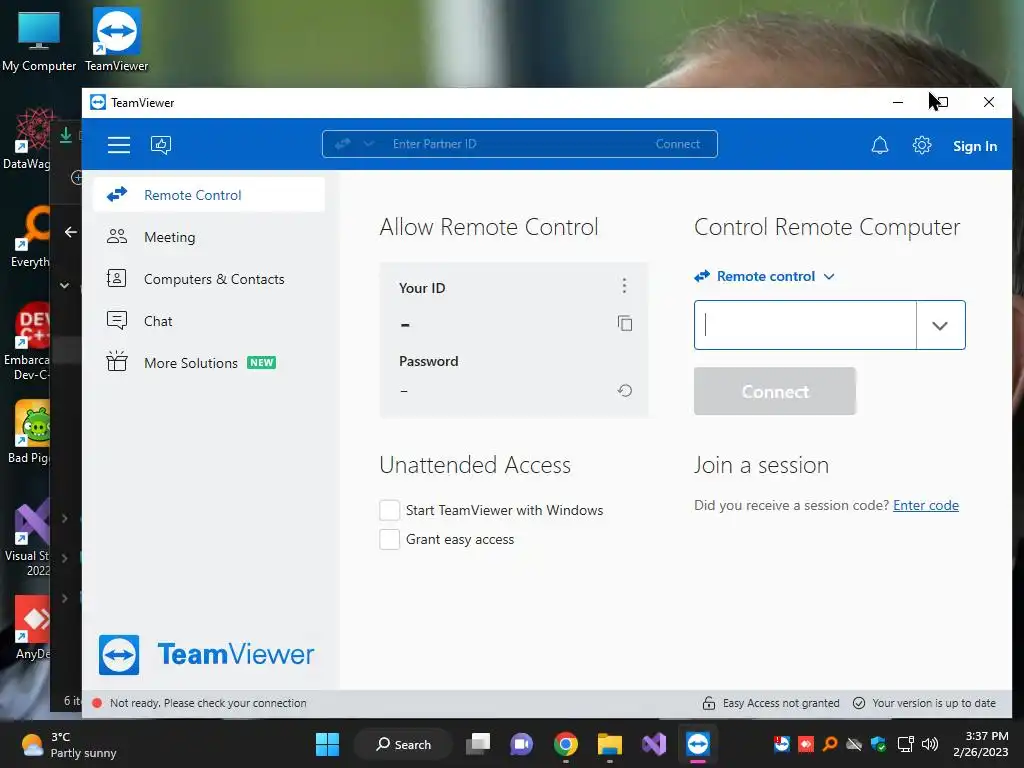Click the Easy Access not granted lock icon

coord(709,703)
